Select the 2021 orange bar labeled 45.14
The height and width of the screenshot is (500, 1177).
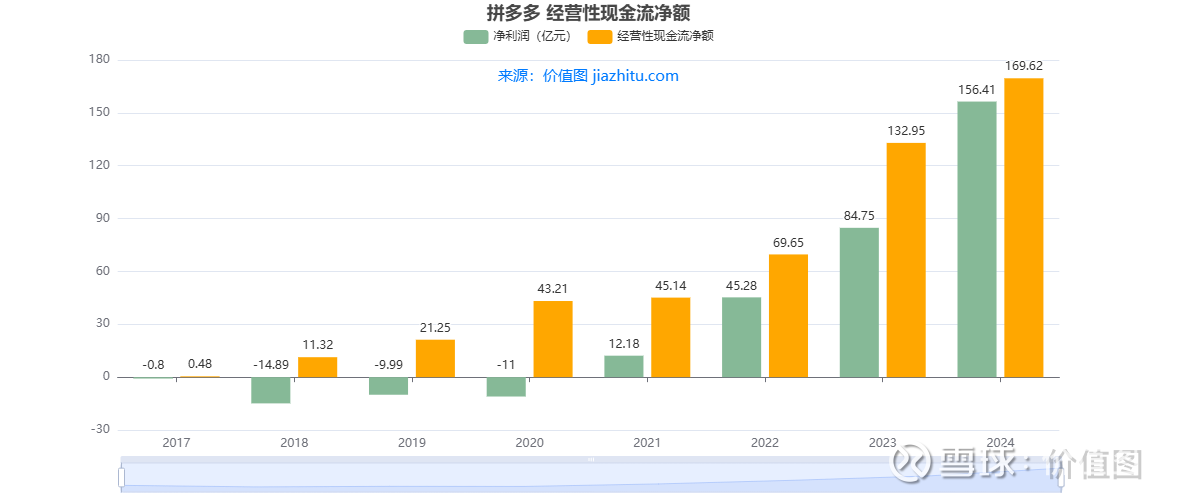670,337
